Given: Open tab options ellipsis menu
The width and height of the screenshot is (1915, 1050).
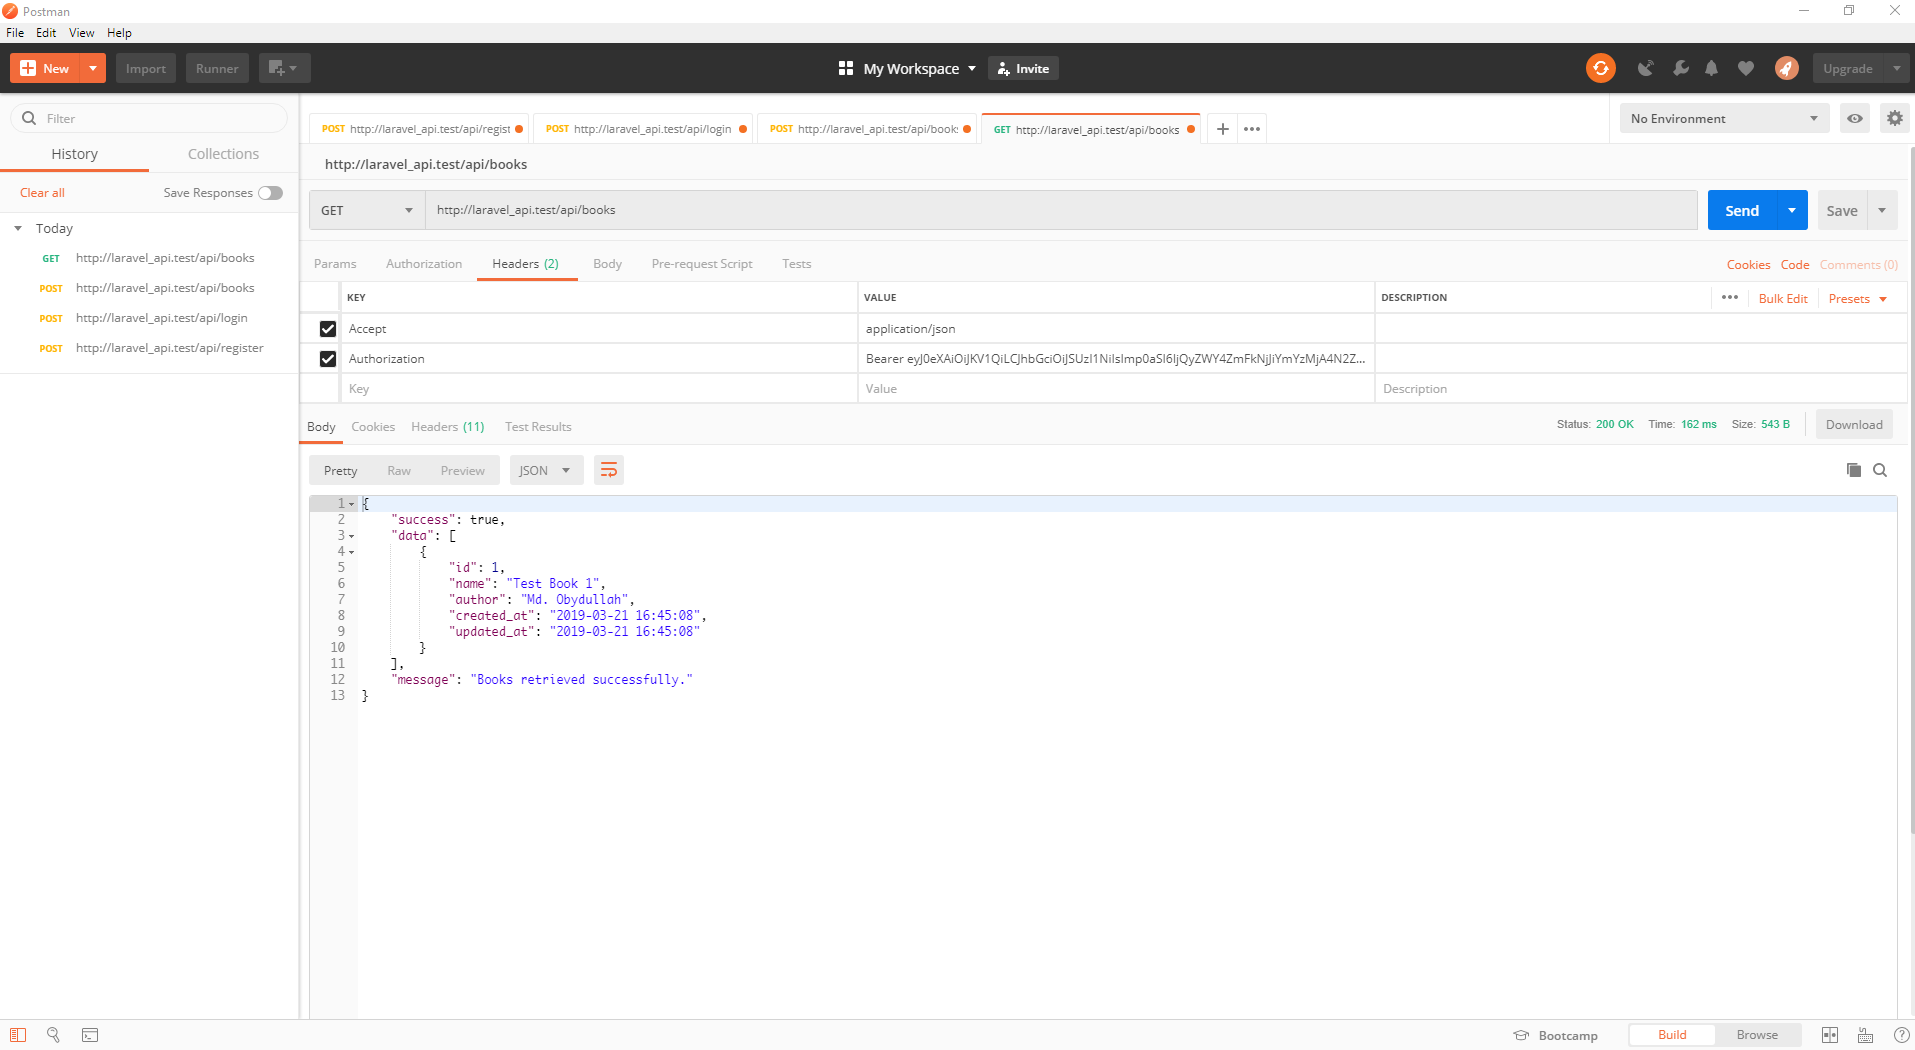Looking at the screenshot, I should point(1252,129).
